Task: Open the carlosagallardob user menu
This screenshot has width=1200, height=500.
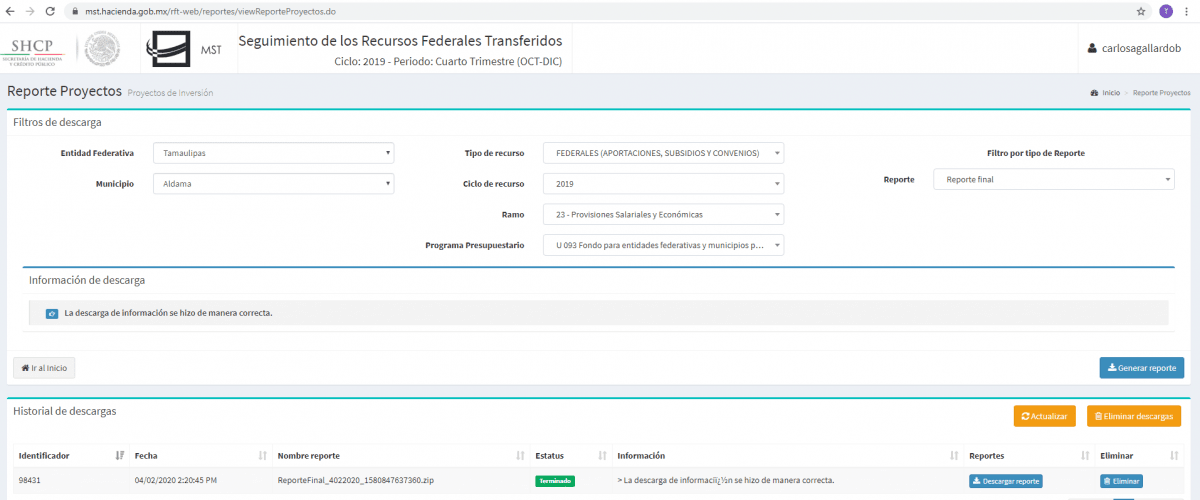Action: (x=1135, y=49)
